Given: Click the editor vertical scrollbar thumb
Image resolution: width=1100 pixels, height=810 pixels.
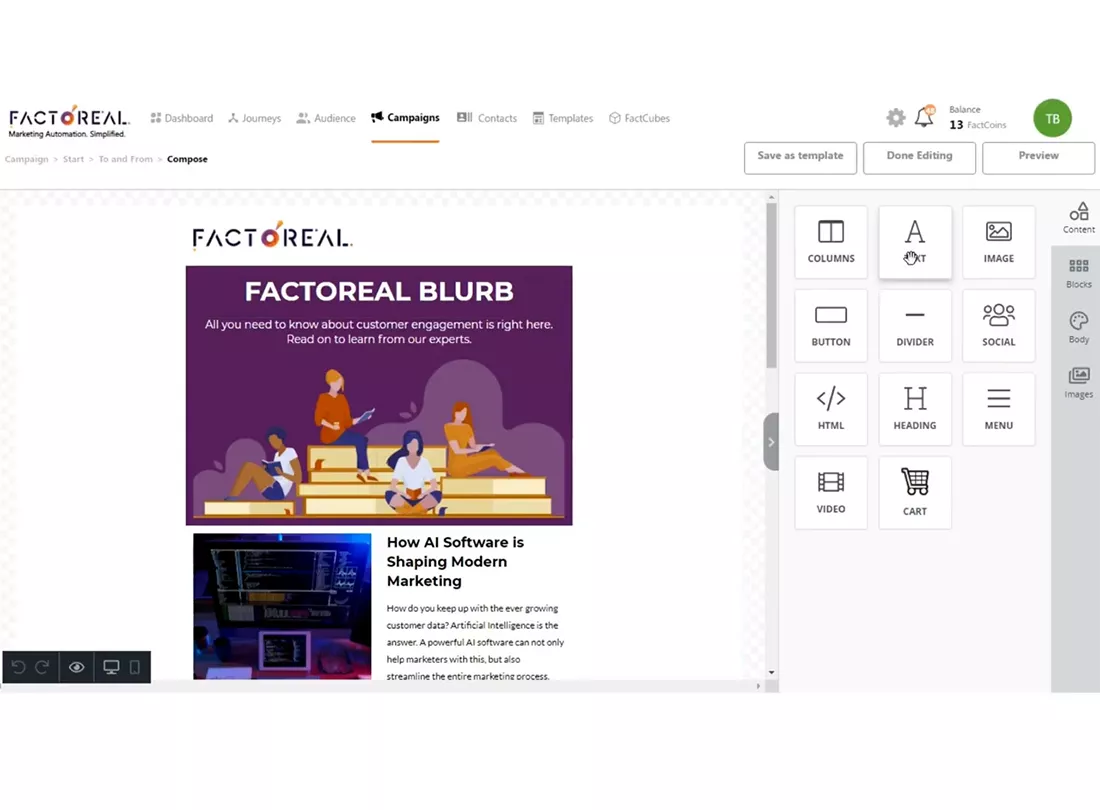Looking at the screenshot, I should coord(772,285).
